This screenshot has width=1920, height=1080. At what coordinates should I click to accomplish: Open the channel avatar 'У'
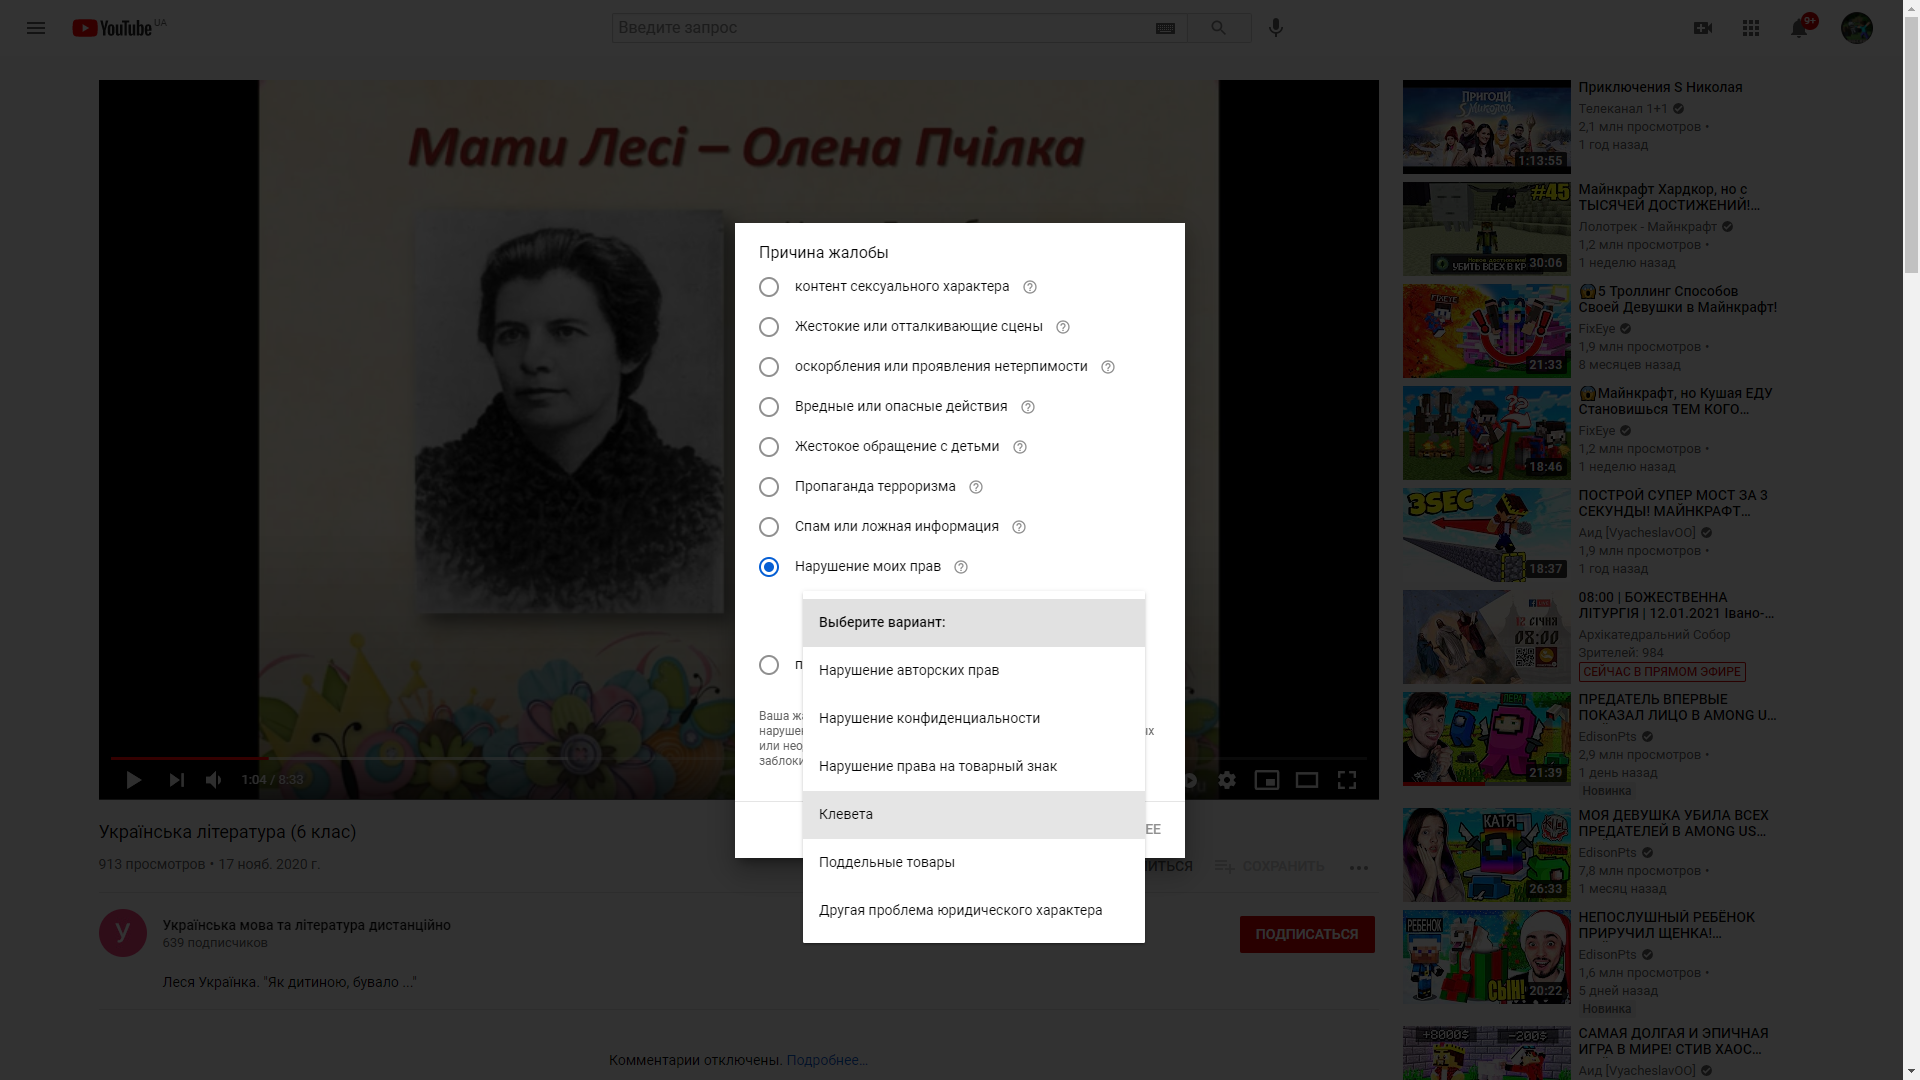tap(123, 933)
